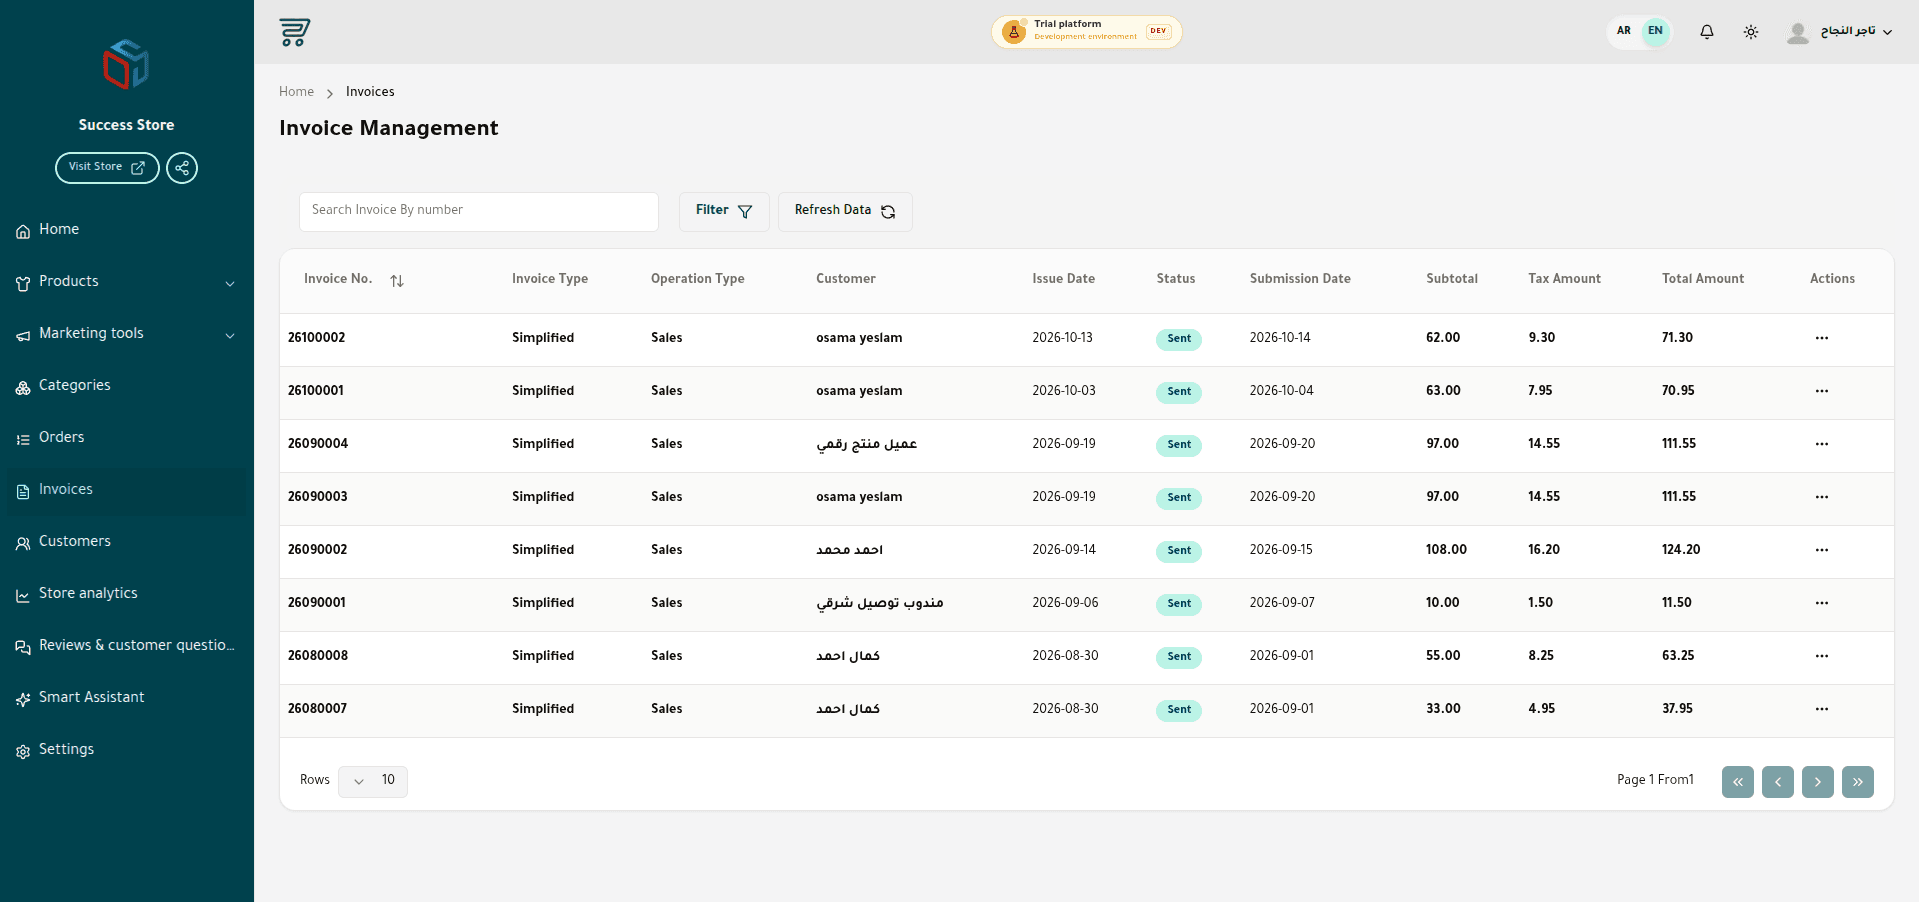The image size is (1919, 902).
Task: Click the share store icon
Action: 182,168
